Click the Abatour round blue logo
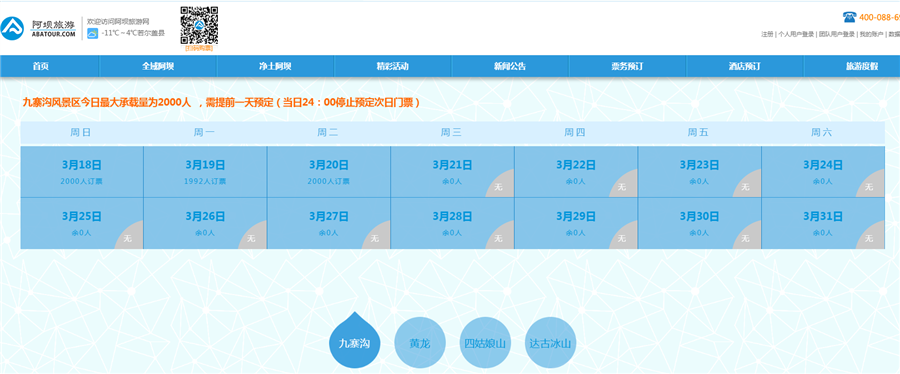This screenshot has width=900, height=374. pyautogui.click(x=12, y=29)
